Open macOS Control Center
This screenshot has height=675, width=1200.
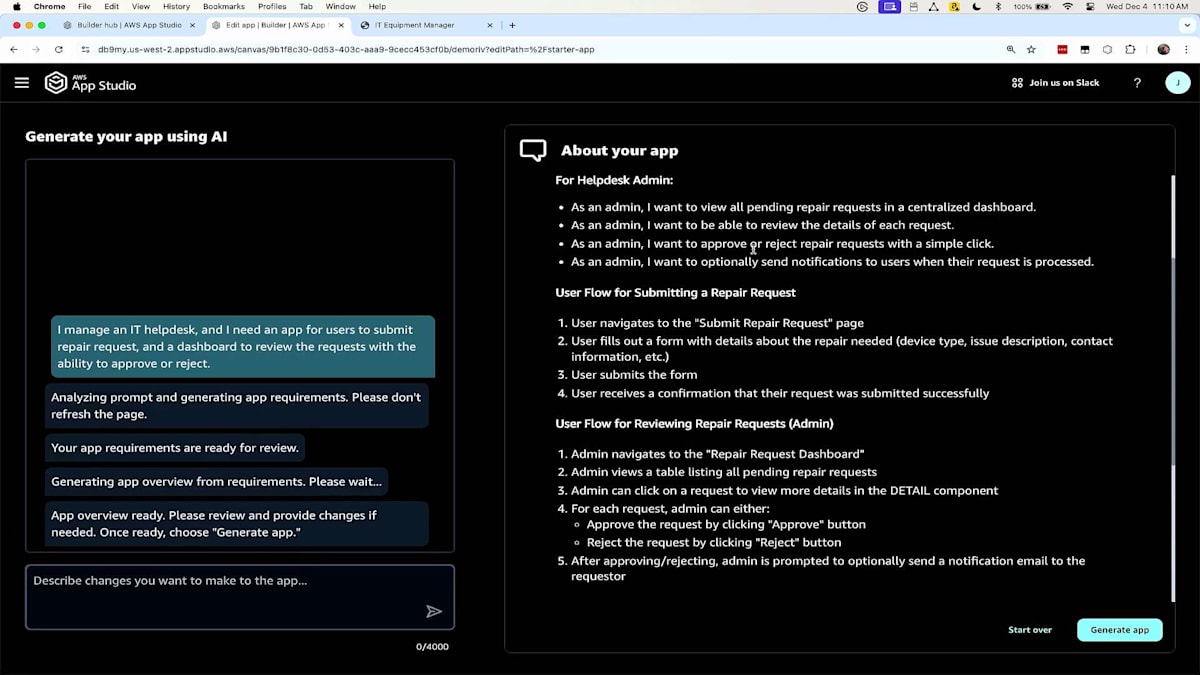pos(1088,6)
